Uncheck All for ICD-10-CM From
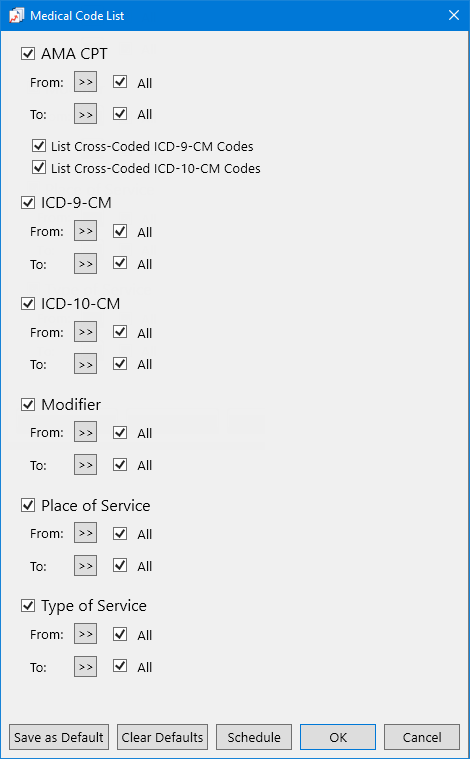470x759 pixels. click(x=120, y=332)
